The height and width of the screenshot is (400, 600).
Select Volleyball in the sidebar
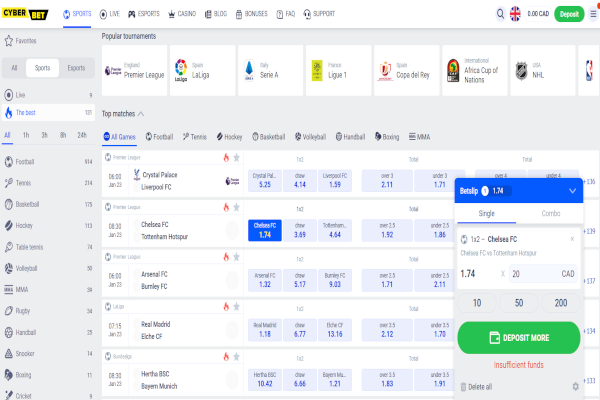(48, 268)
